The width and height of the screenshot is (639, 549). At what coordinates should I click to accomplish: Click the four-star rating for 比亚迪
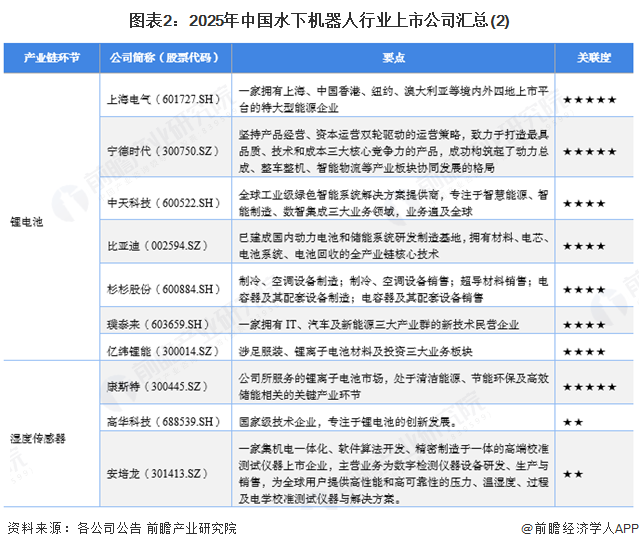584,246
